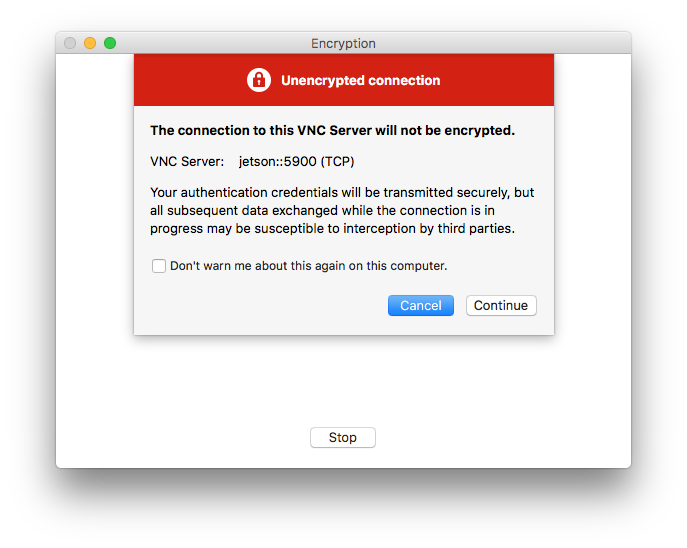687x548 pixels.
Task: Click the "Don't warn me" checkbox label text
Action: click(x=308, y=266)
